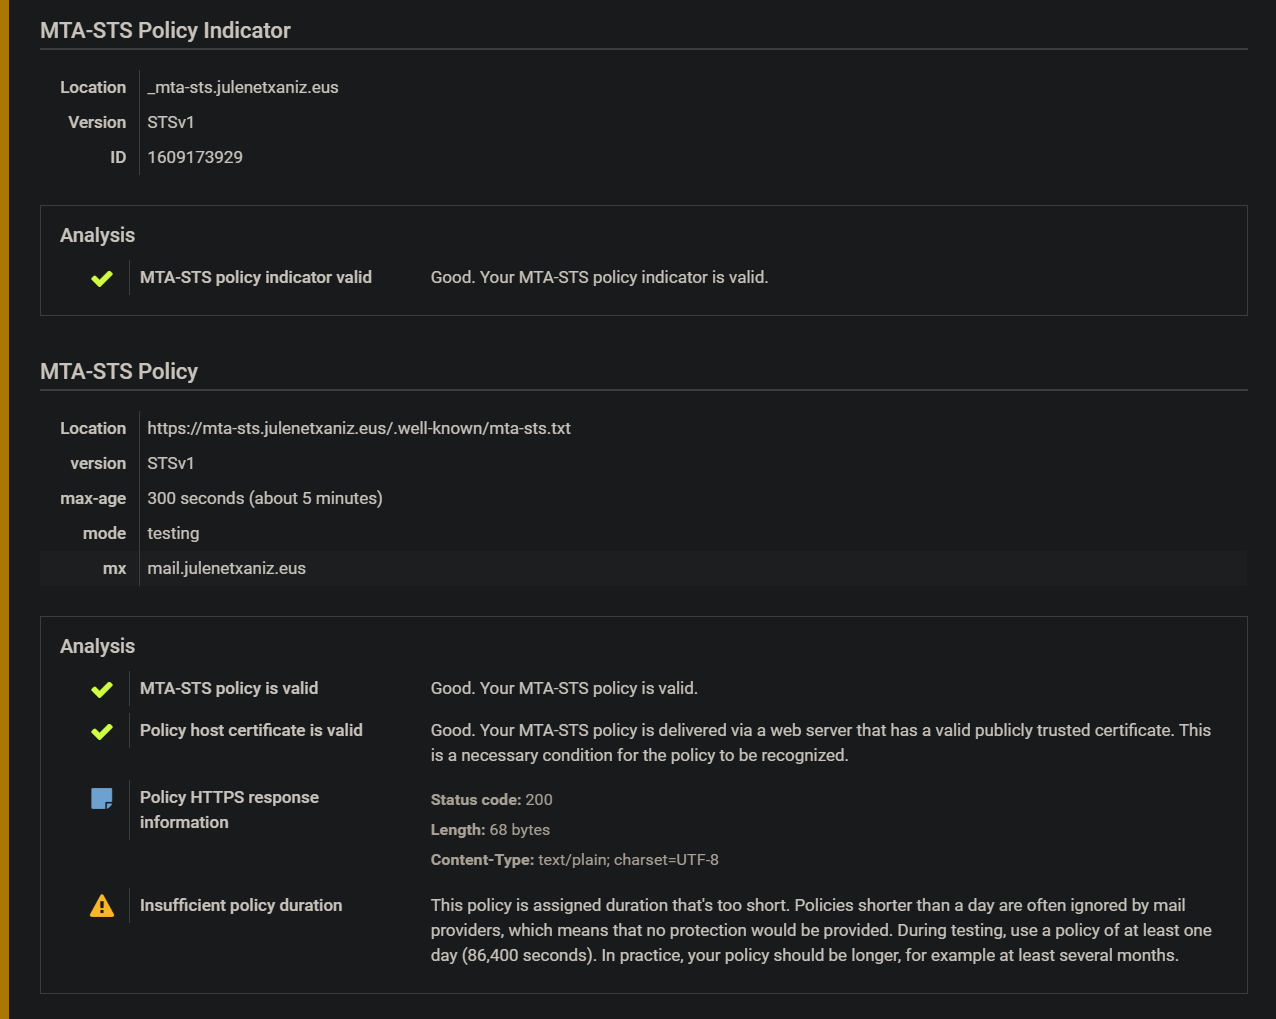Screen dimensions: 1276x1019
Task: Click the green checkmark beside MTA-STS policy indicator valid
Action: [102, 279]
